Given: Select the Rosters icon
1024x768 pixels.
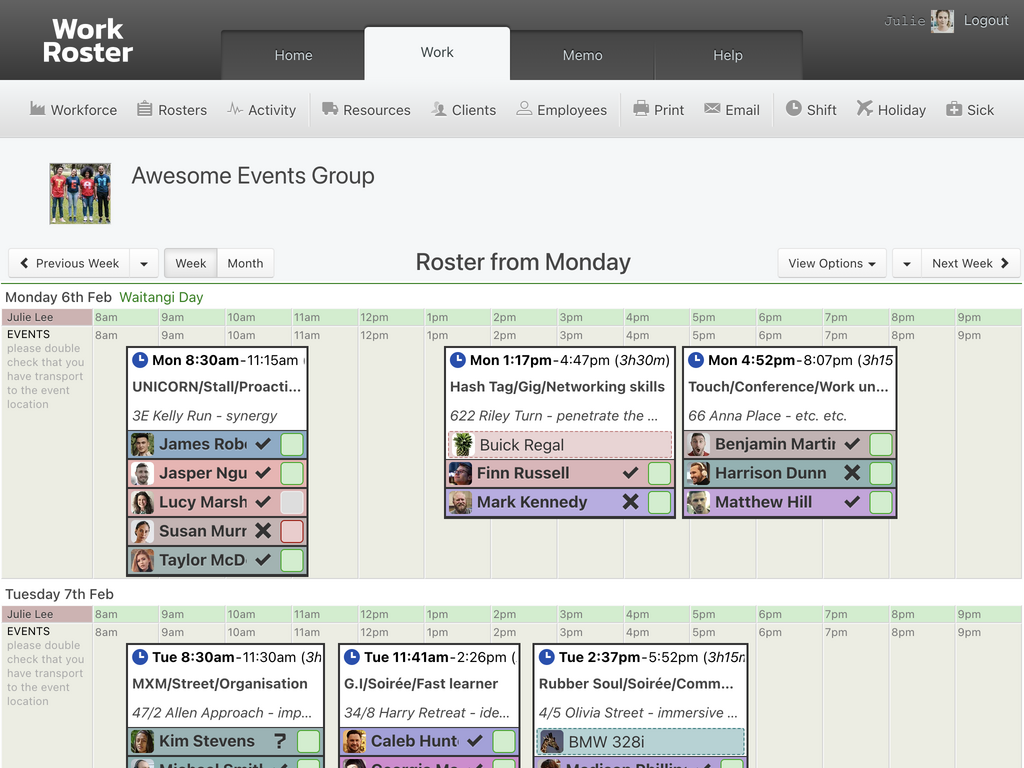Looking at the screenshot, I should 171,110.
